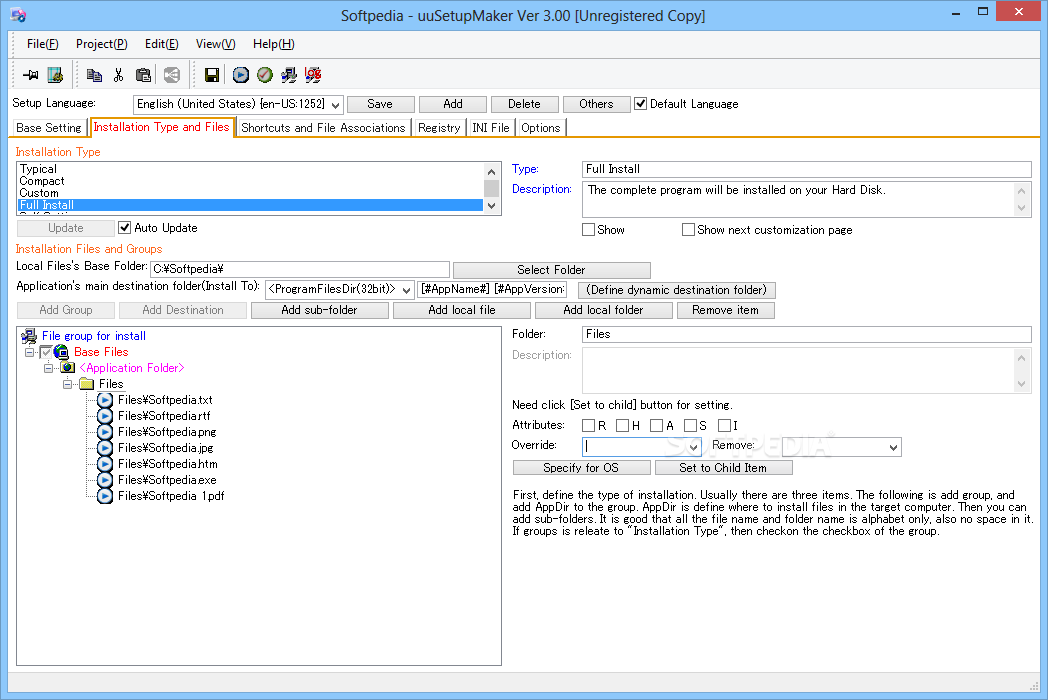This screenshot has height=700, width=1048.
Task: Open the Remove dropdown
Action: [x=894, y=447]
